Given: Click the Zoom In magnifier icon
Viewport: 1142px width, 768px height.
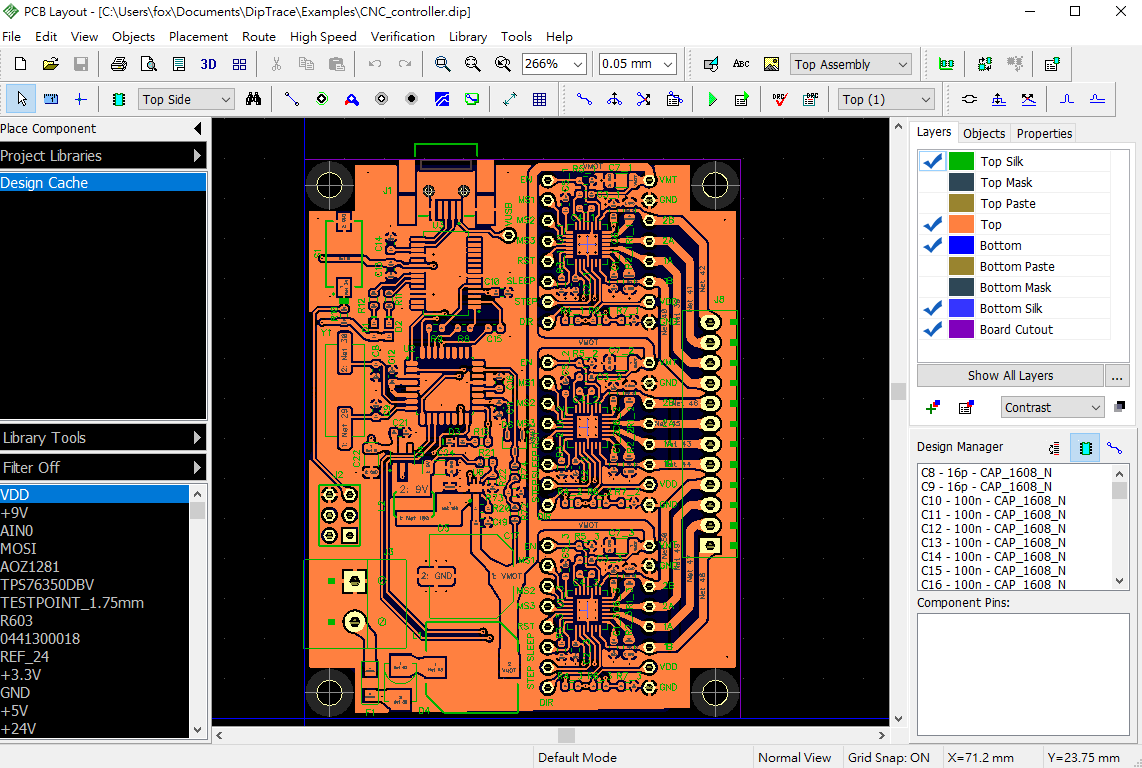Looking at the screenshot, I should (442, 64).
